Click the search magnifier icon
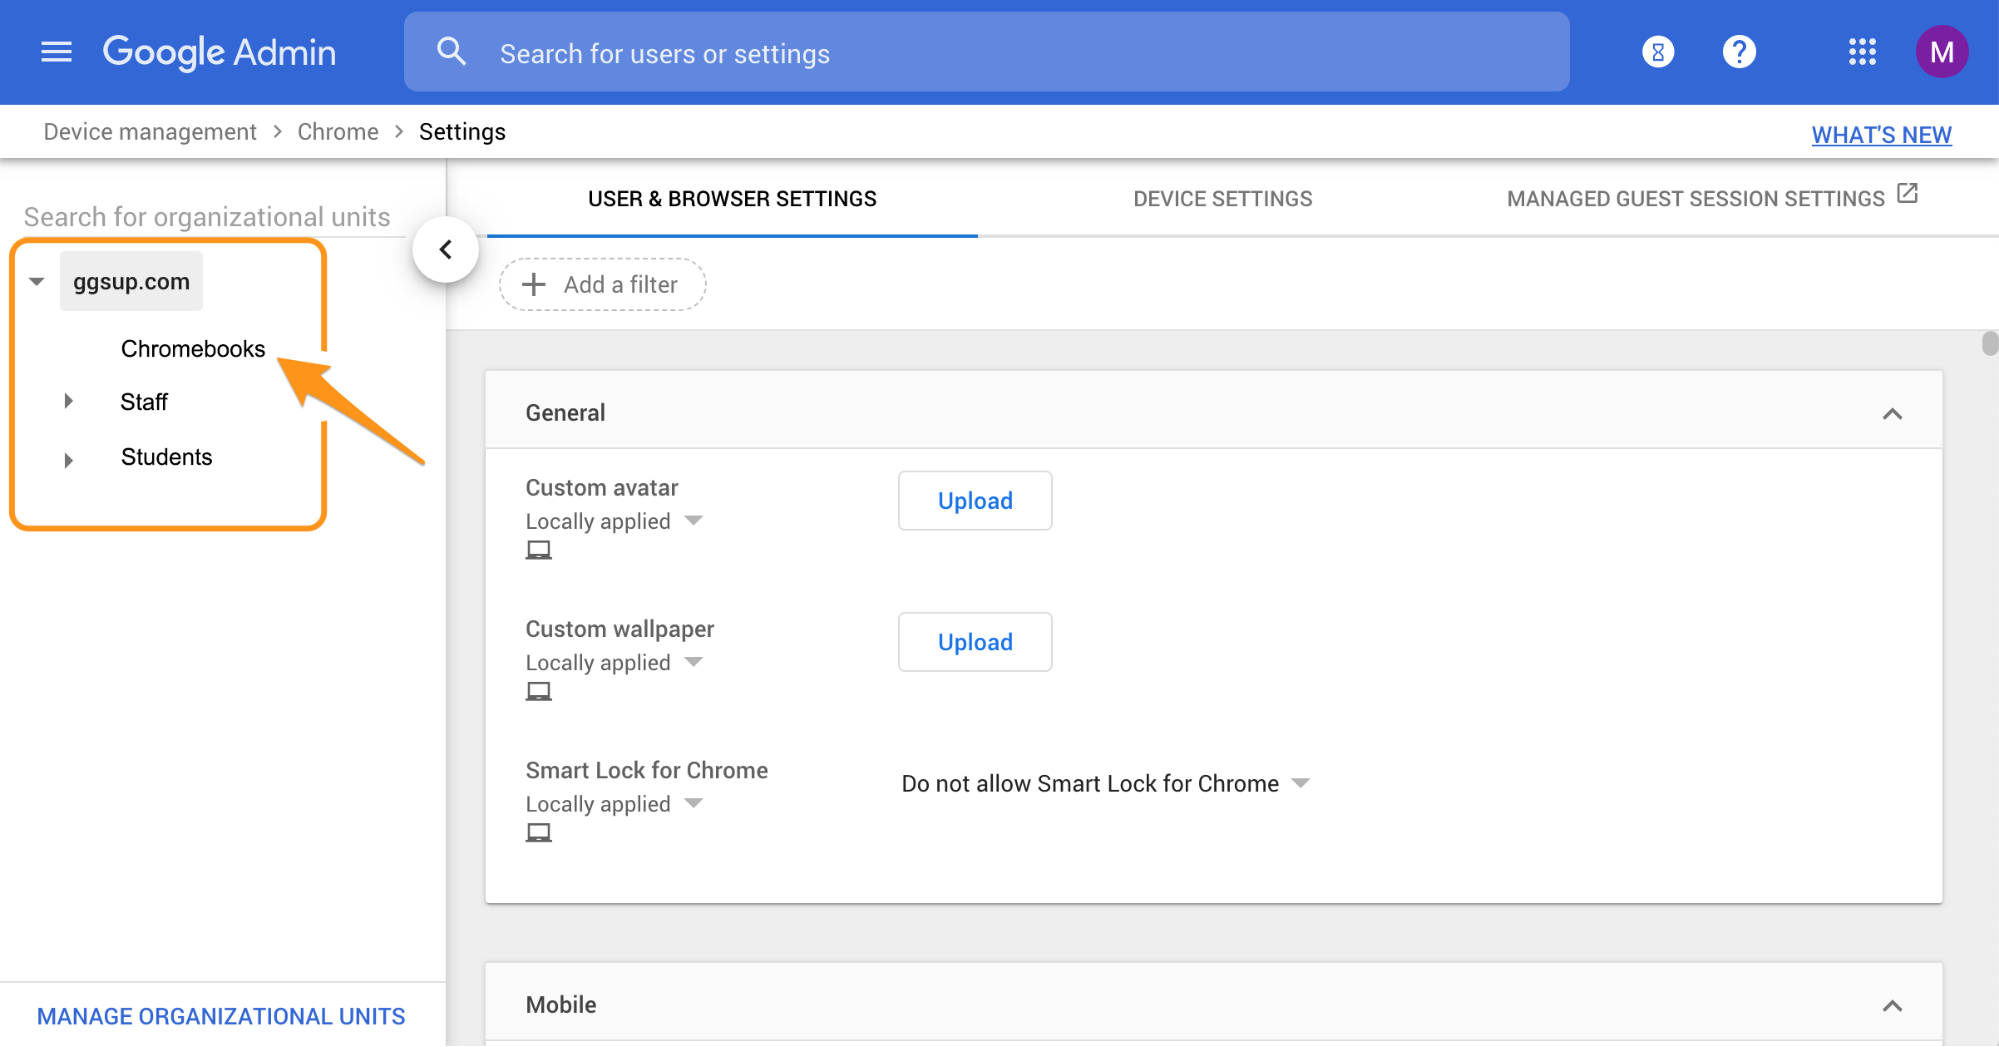1999x1047 pixels. point(452,52)
